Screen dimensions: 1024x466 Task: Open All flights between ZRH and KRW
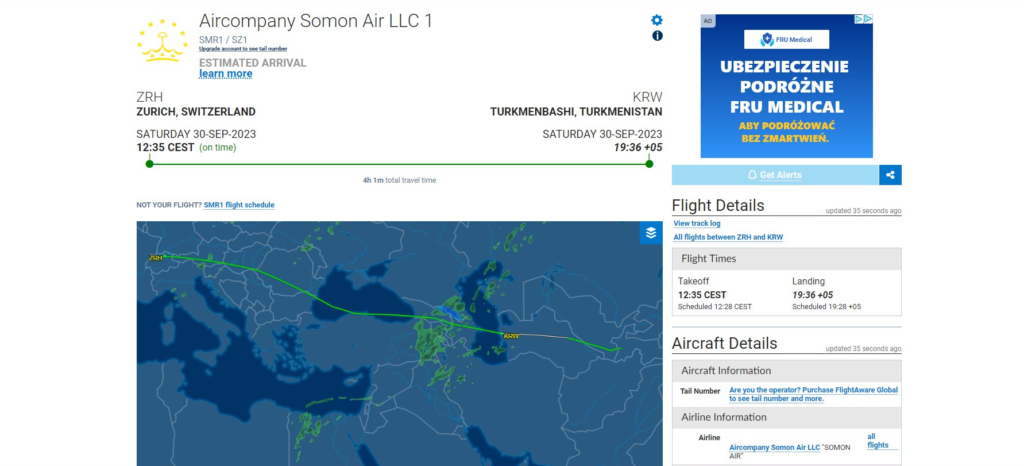point(728,238)
